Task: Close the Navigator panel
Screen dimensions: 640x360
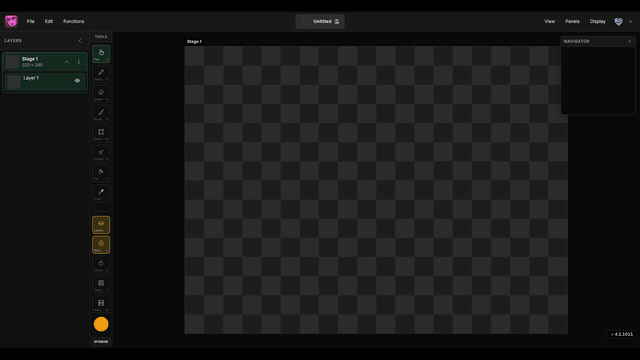Action: (x=630, y=41)
